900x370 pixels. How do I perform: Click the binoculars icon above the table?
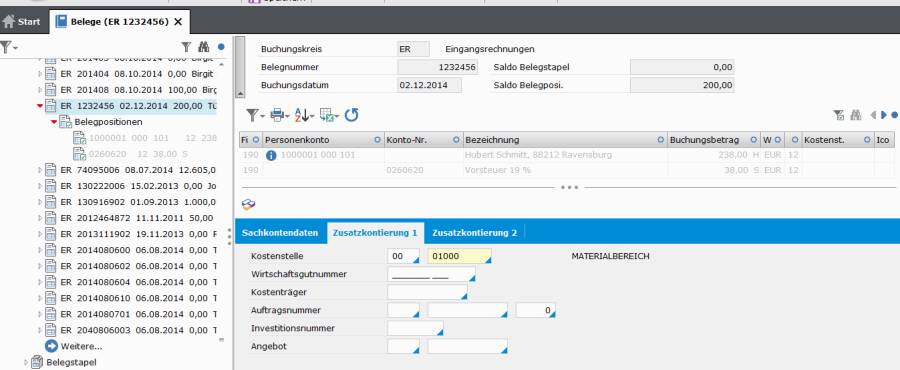pos(856,115)
